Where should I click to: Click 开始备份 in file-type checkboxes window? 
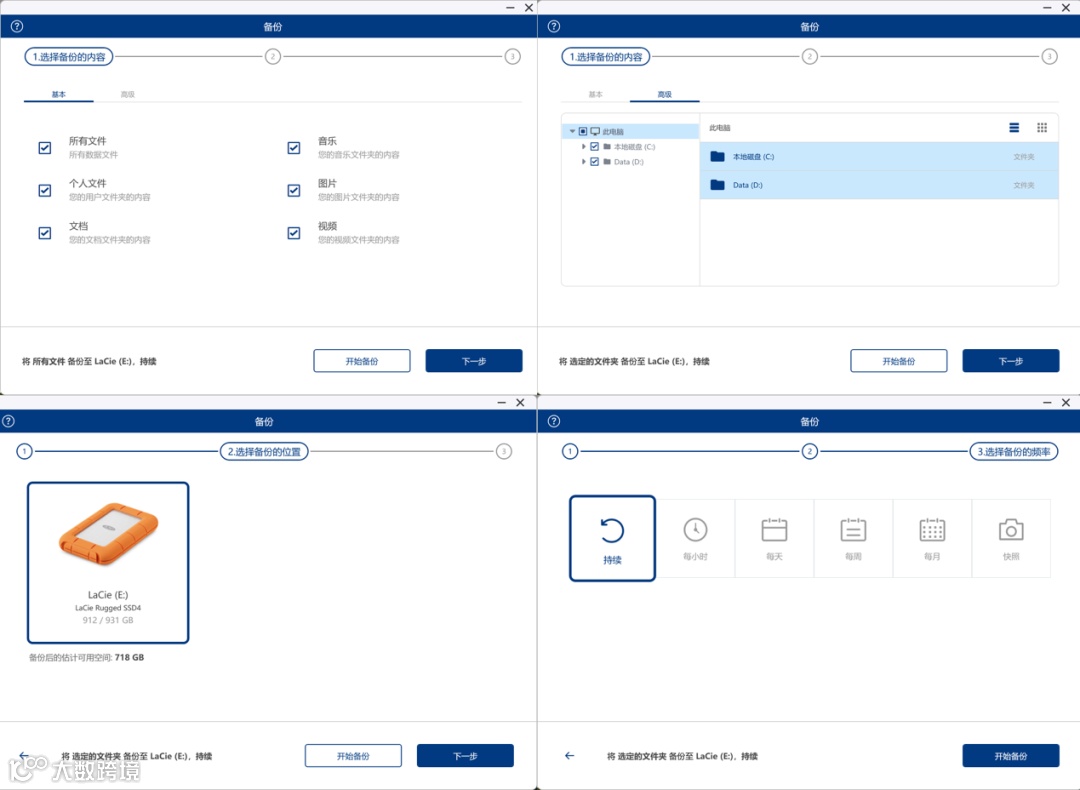point(362,361)
